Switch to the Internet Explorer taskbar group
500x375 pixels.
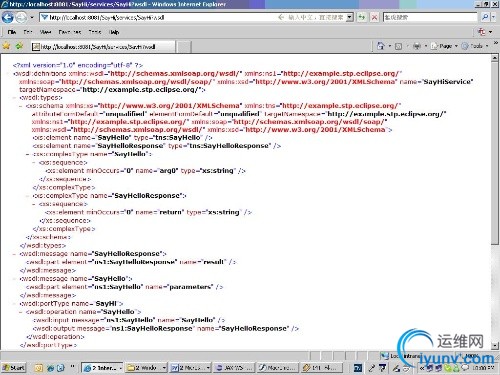(102, 368)
